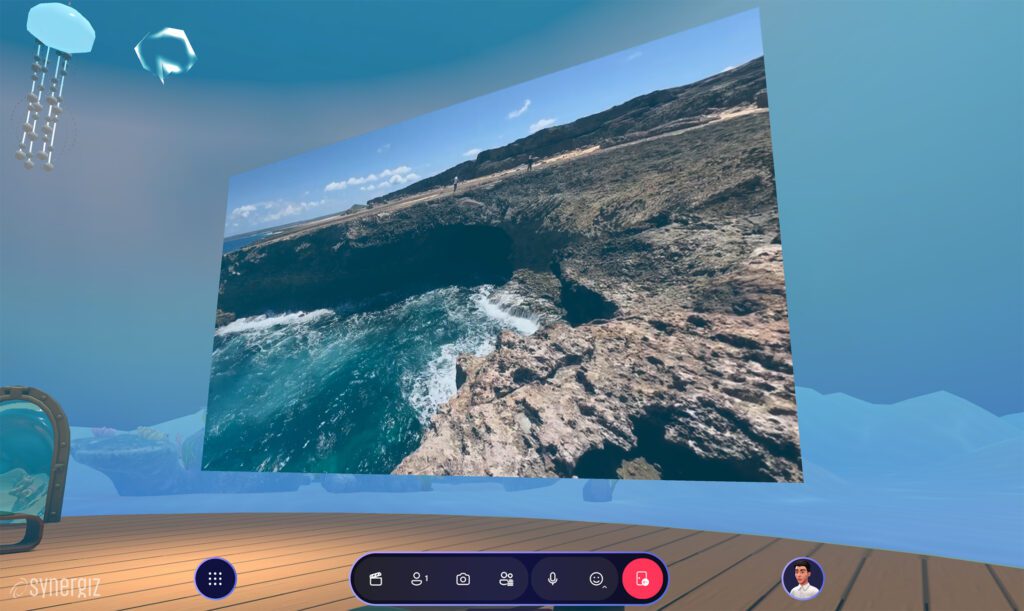Click the hanging jellyfish decoration

coord(52,80)
